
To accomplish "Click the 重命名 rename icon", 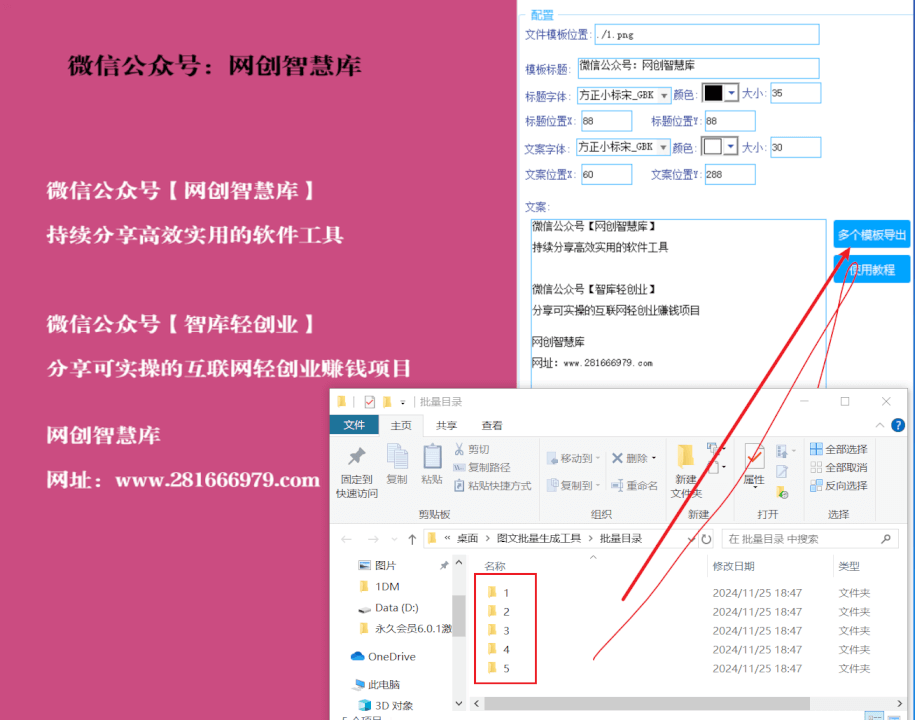I will coord(617,485).
